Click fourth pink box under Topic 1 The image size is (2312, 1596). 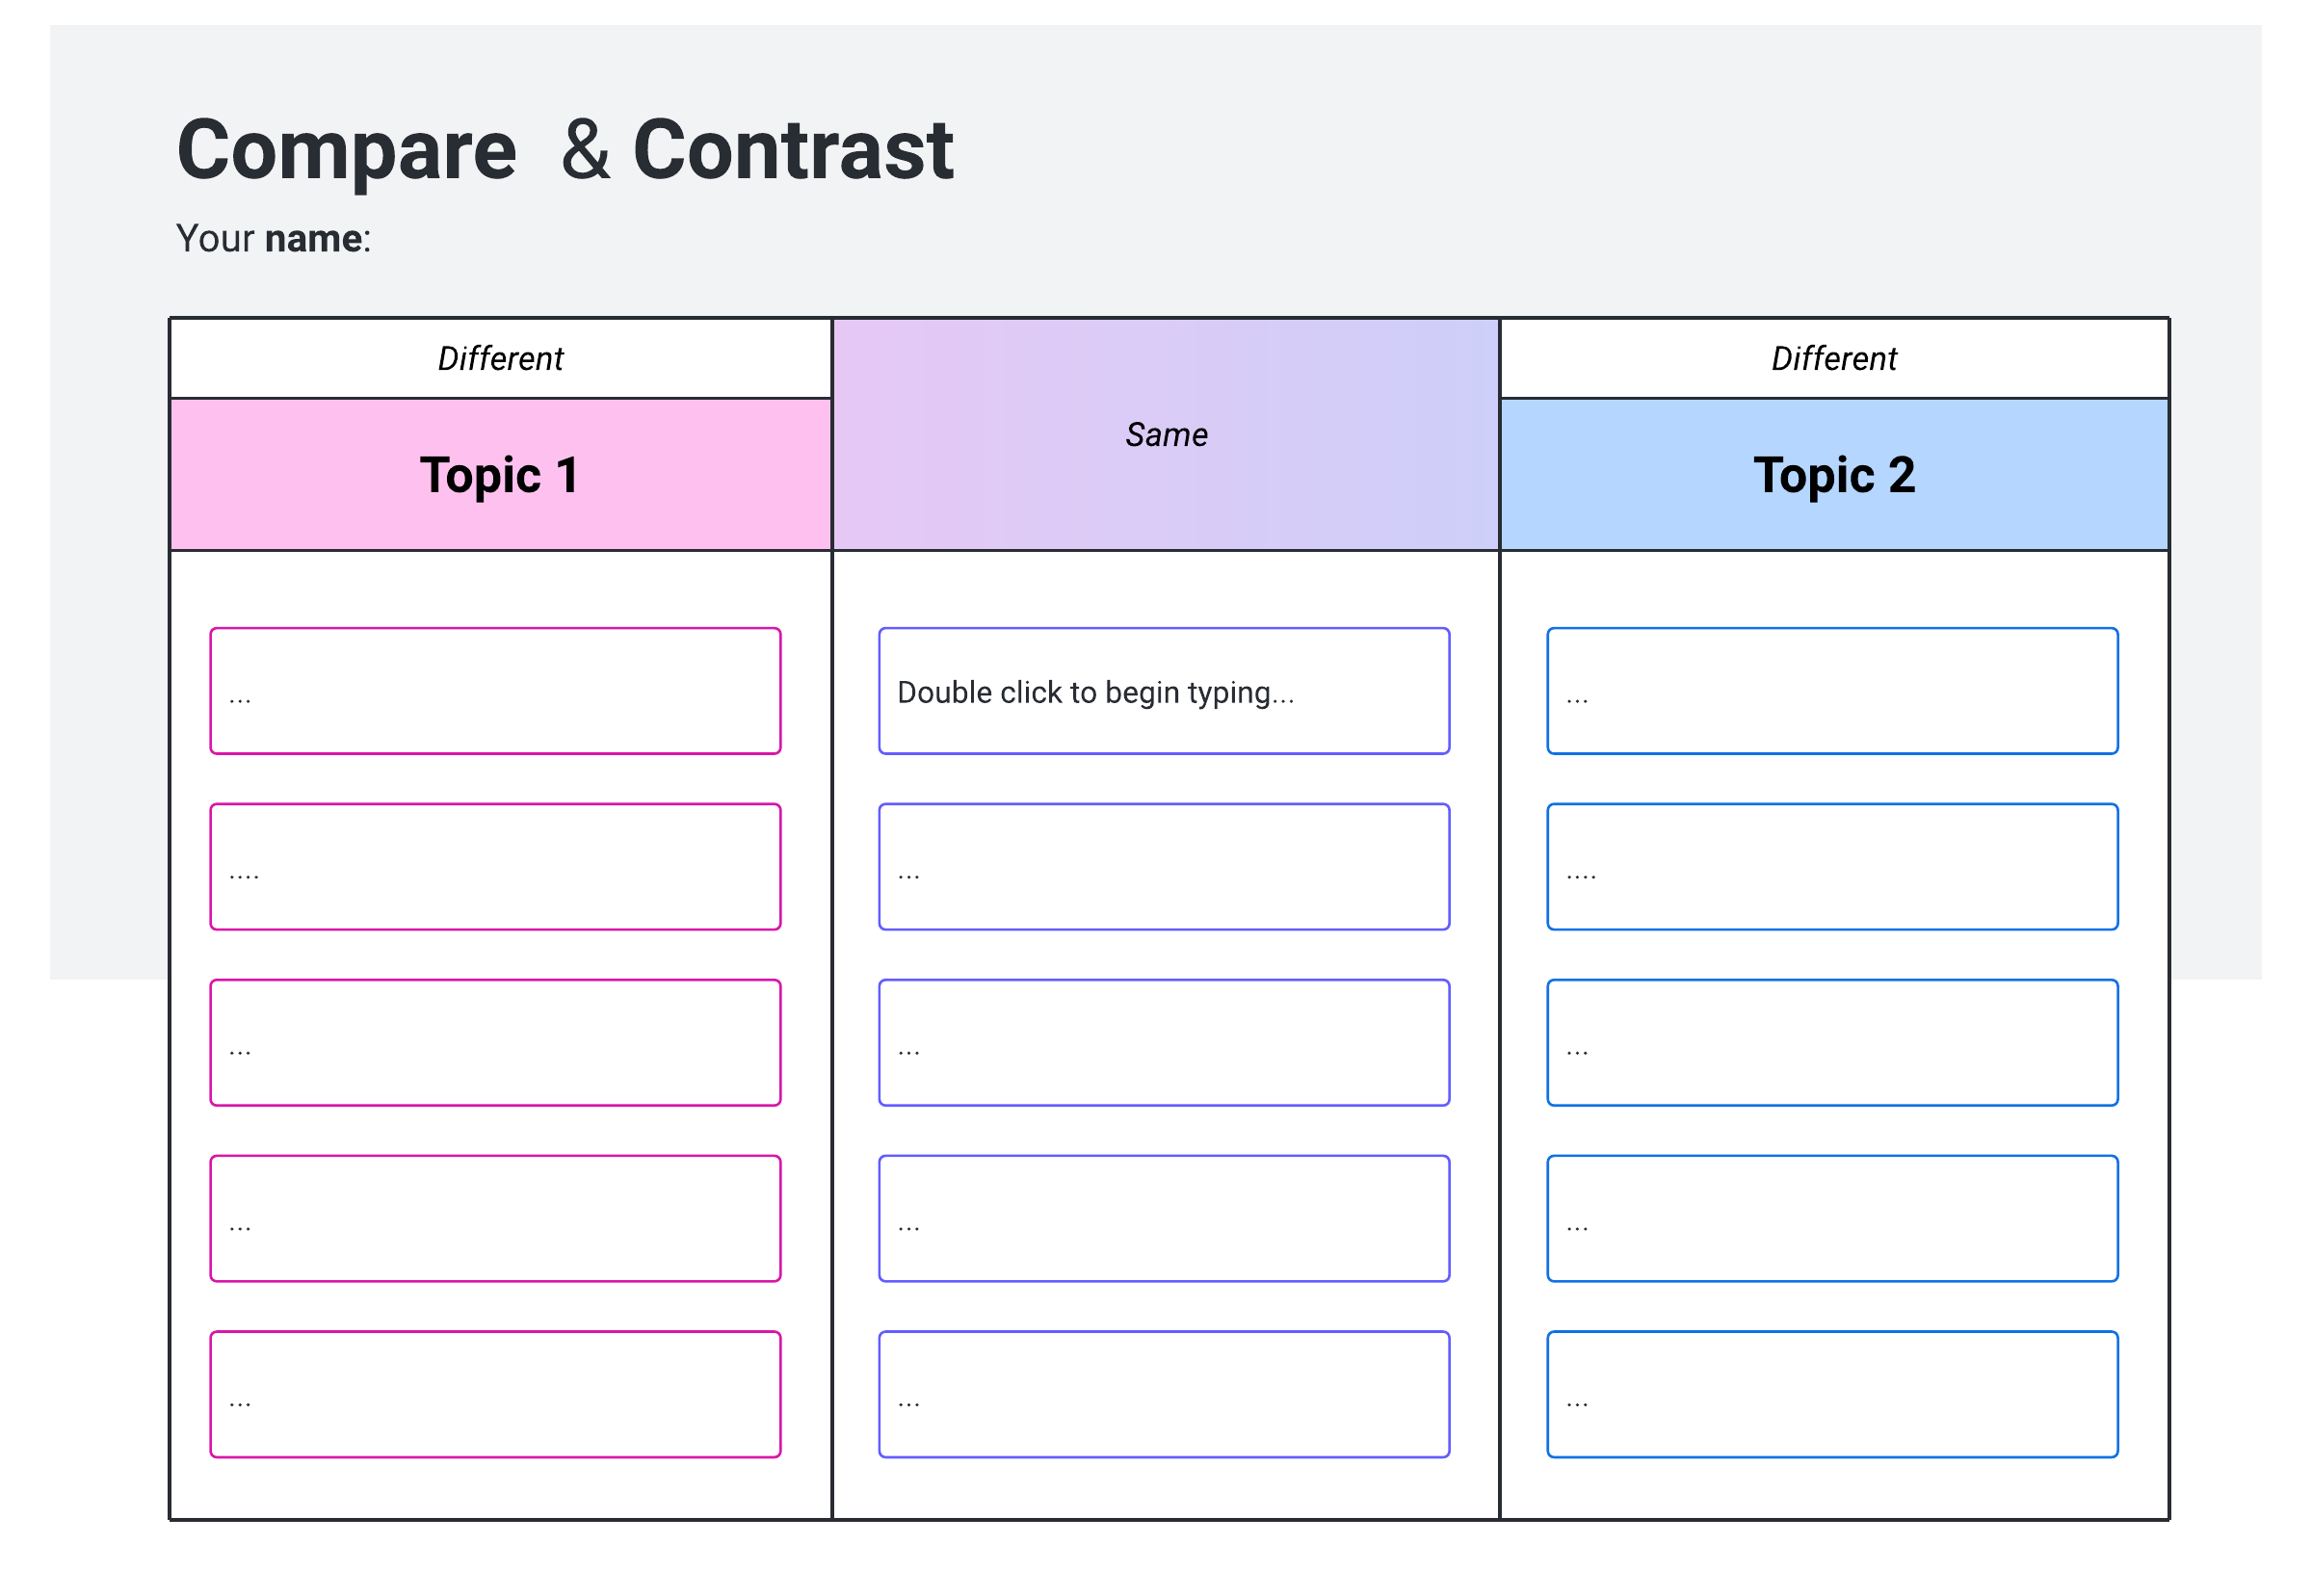tap(495, 1219)
